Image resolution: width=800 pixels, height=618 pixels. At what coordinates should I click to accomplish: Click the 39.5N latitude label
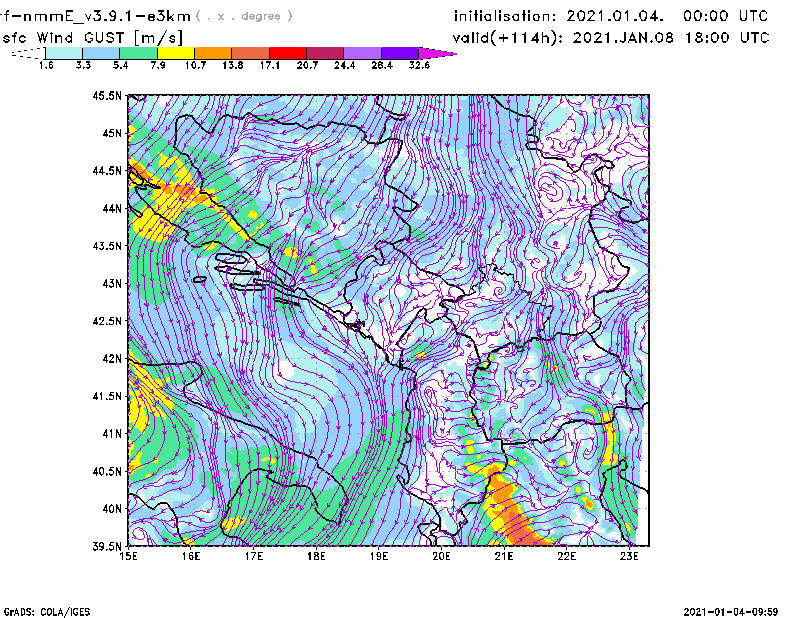107,547
